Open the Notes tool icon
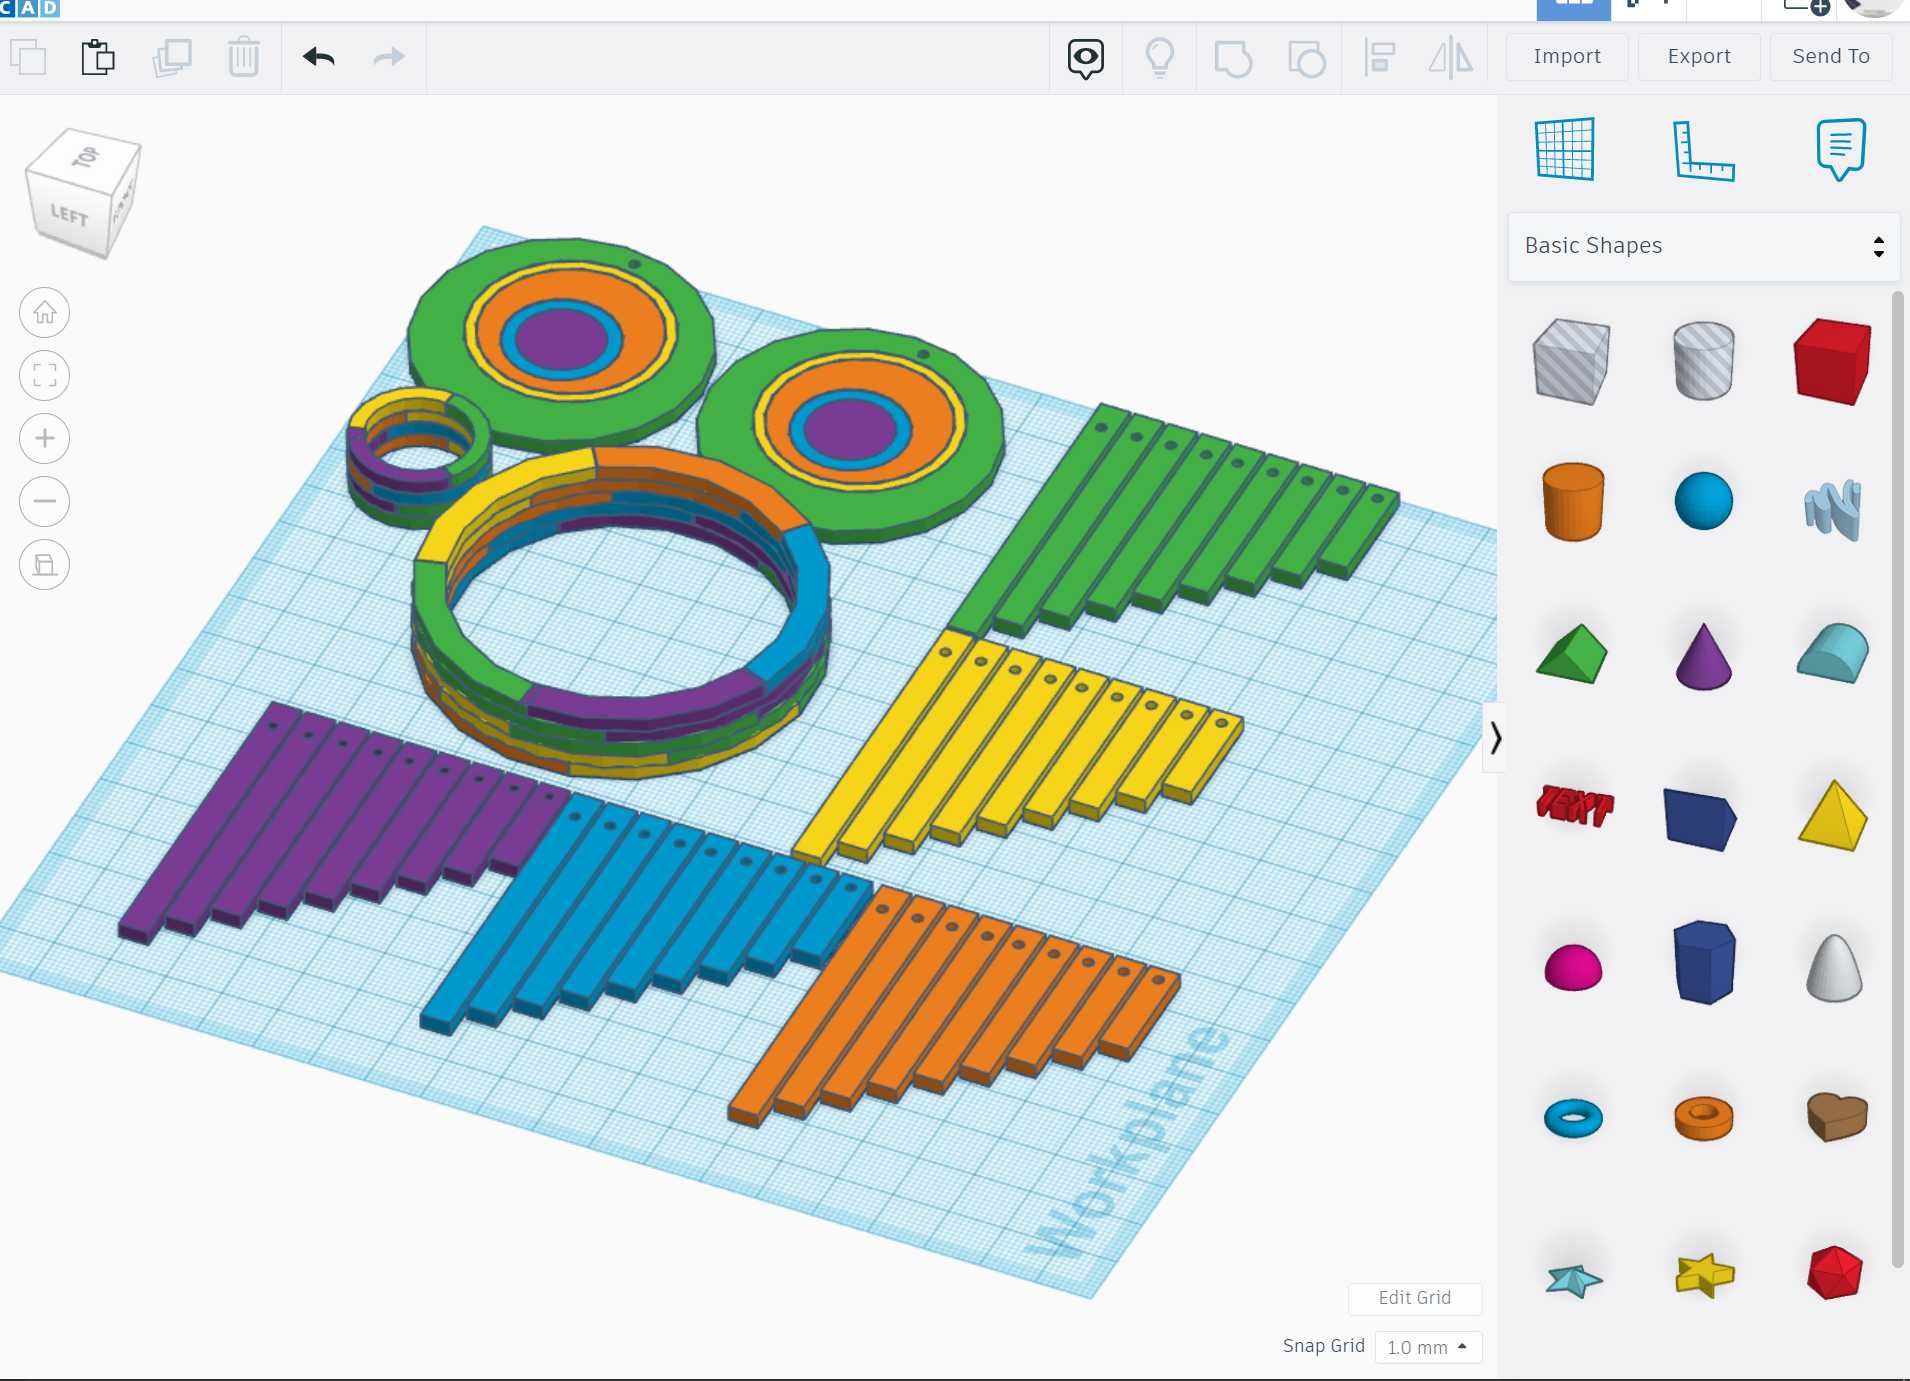 tap(1841, 149)
